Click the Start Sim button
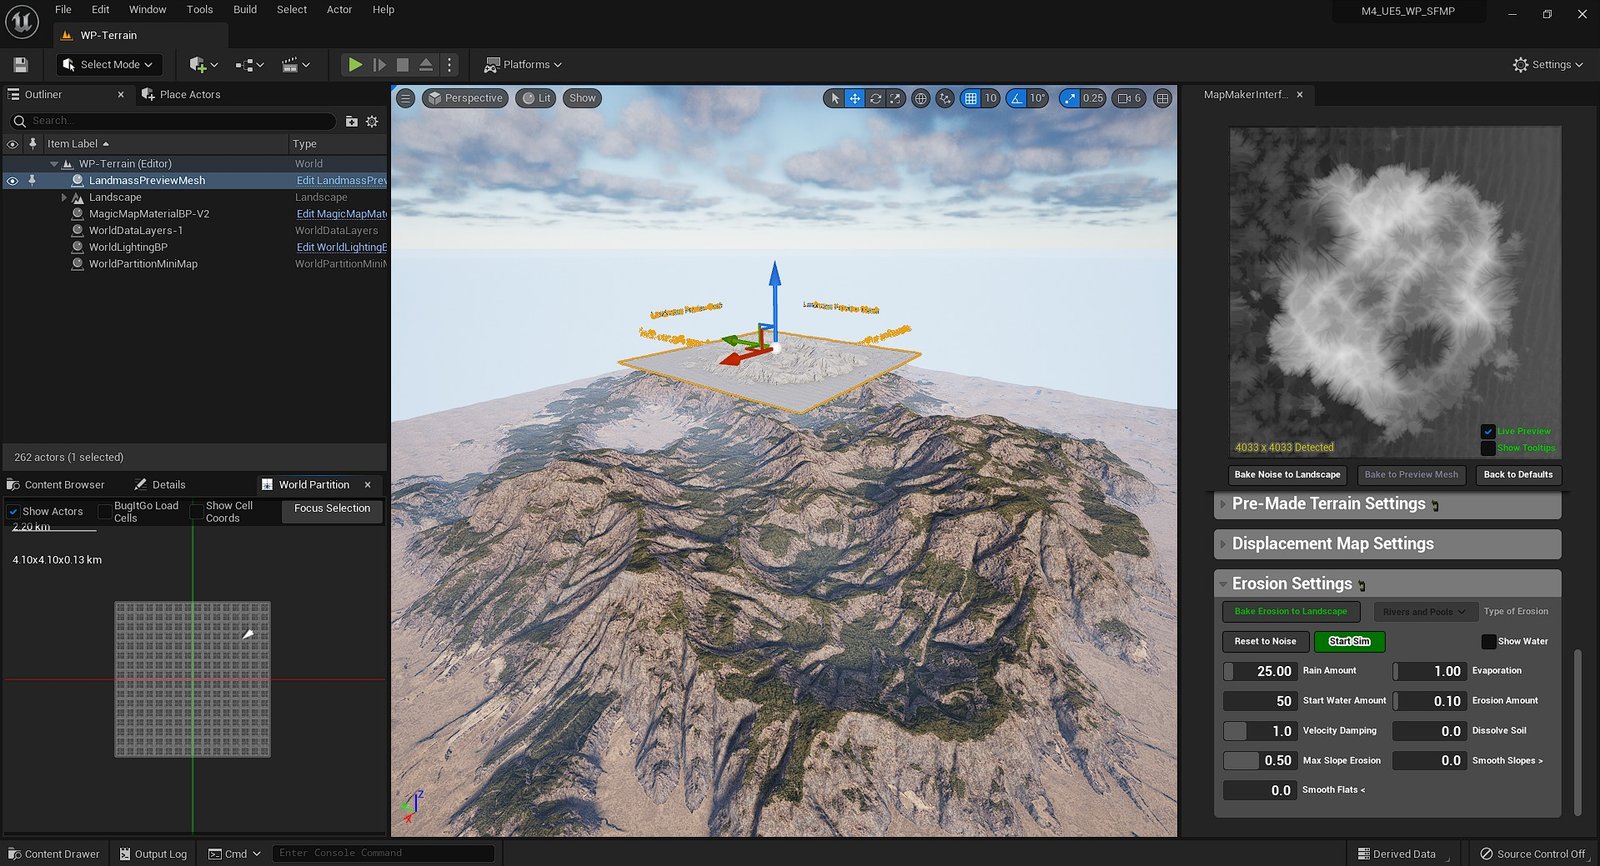The image size is (1600, 866). pyautogui.click(x=1349, y=642)
